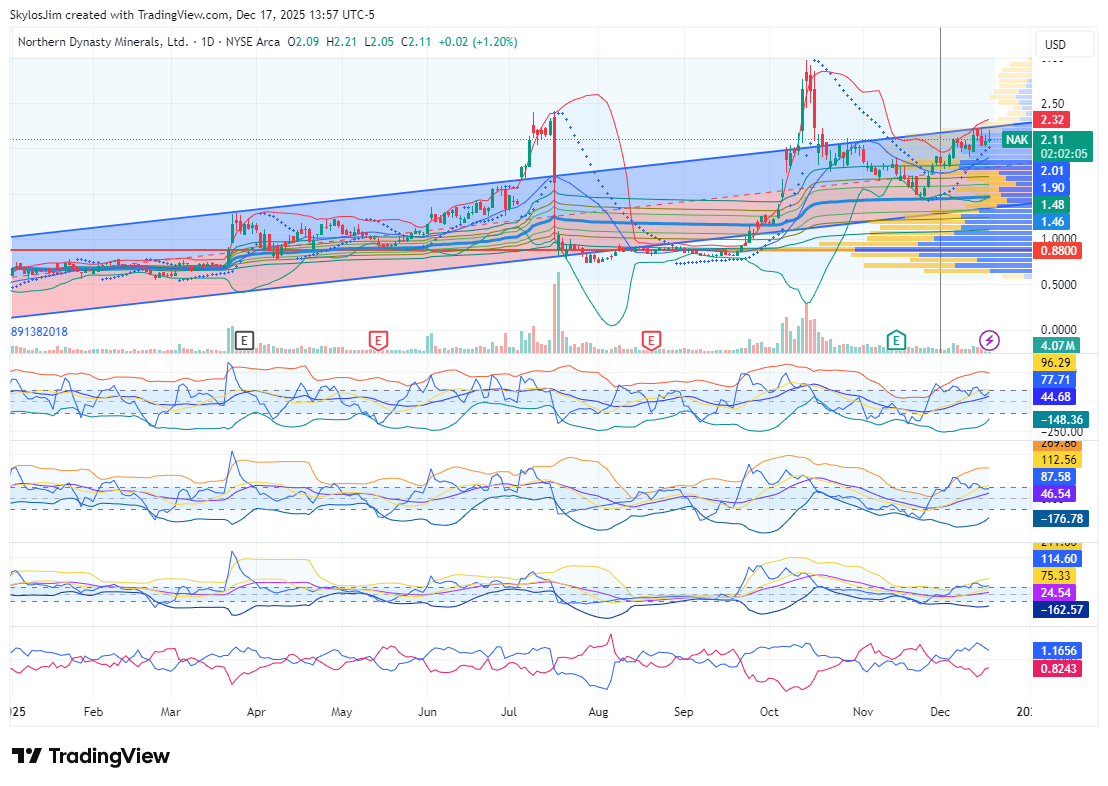Click the close value C2.11
Screen dimensions: 1108x786
[416, 42]
